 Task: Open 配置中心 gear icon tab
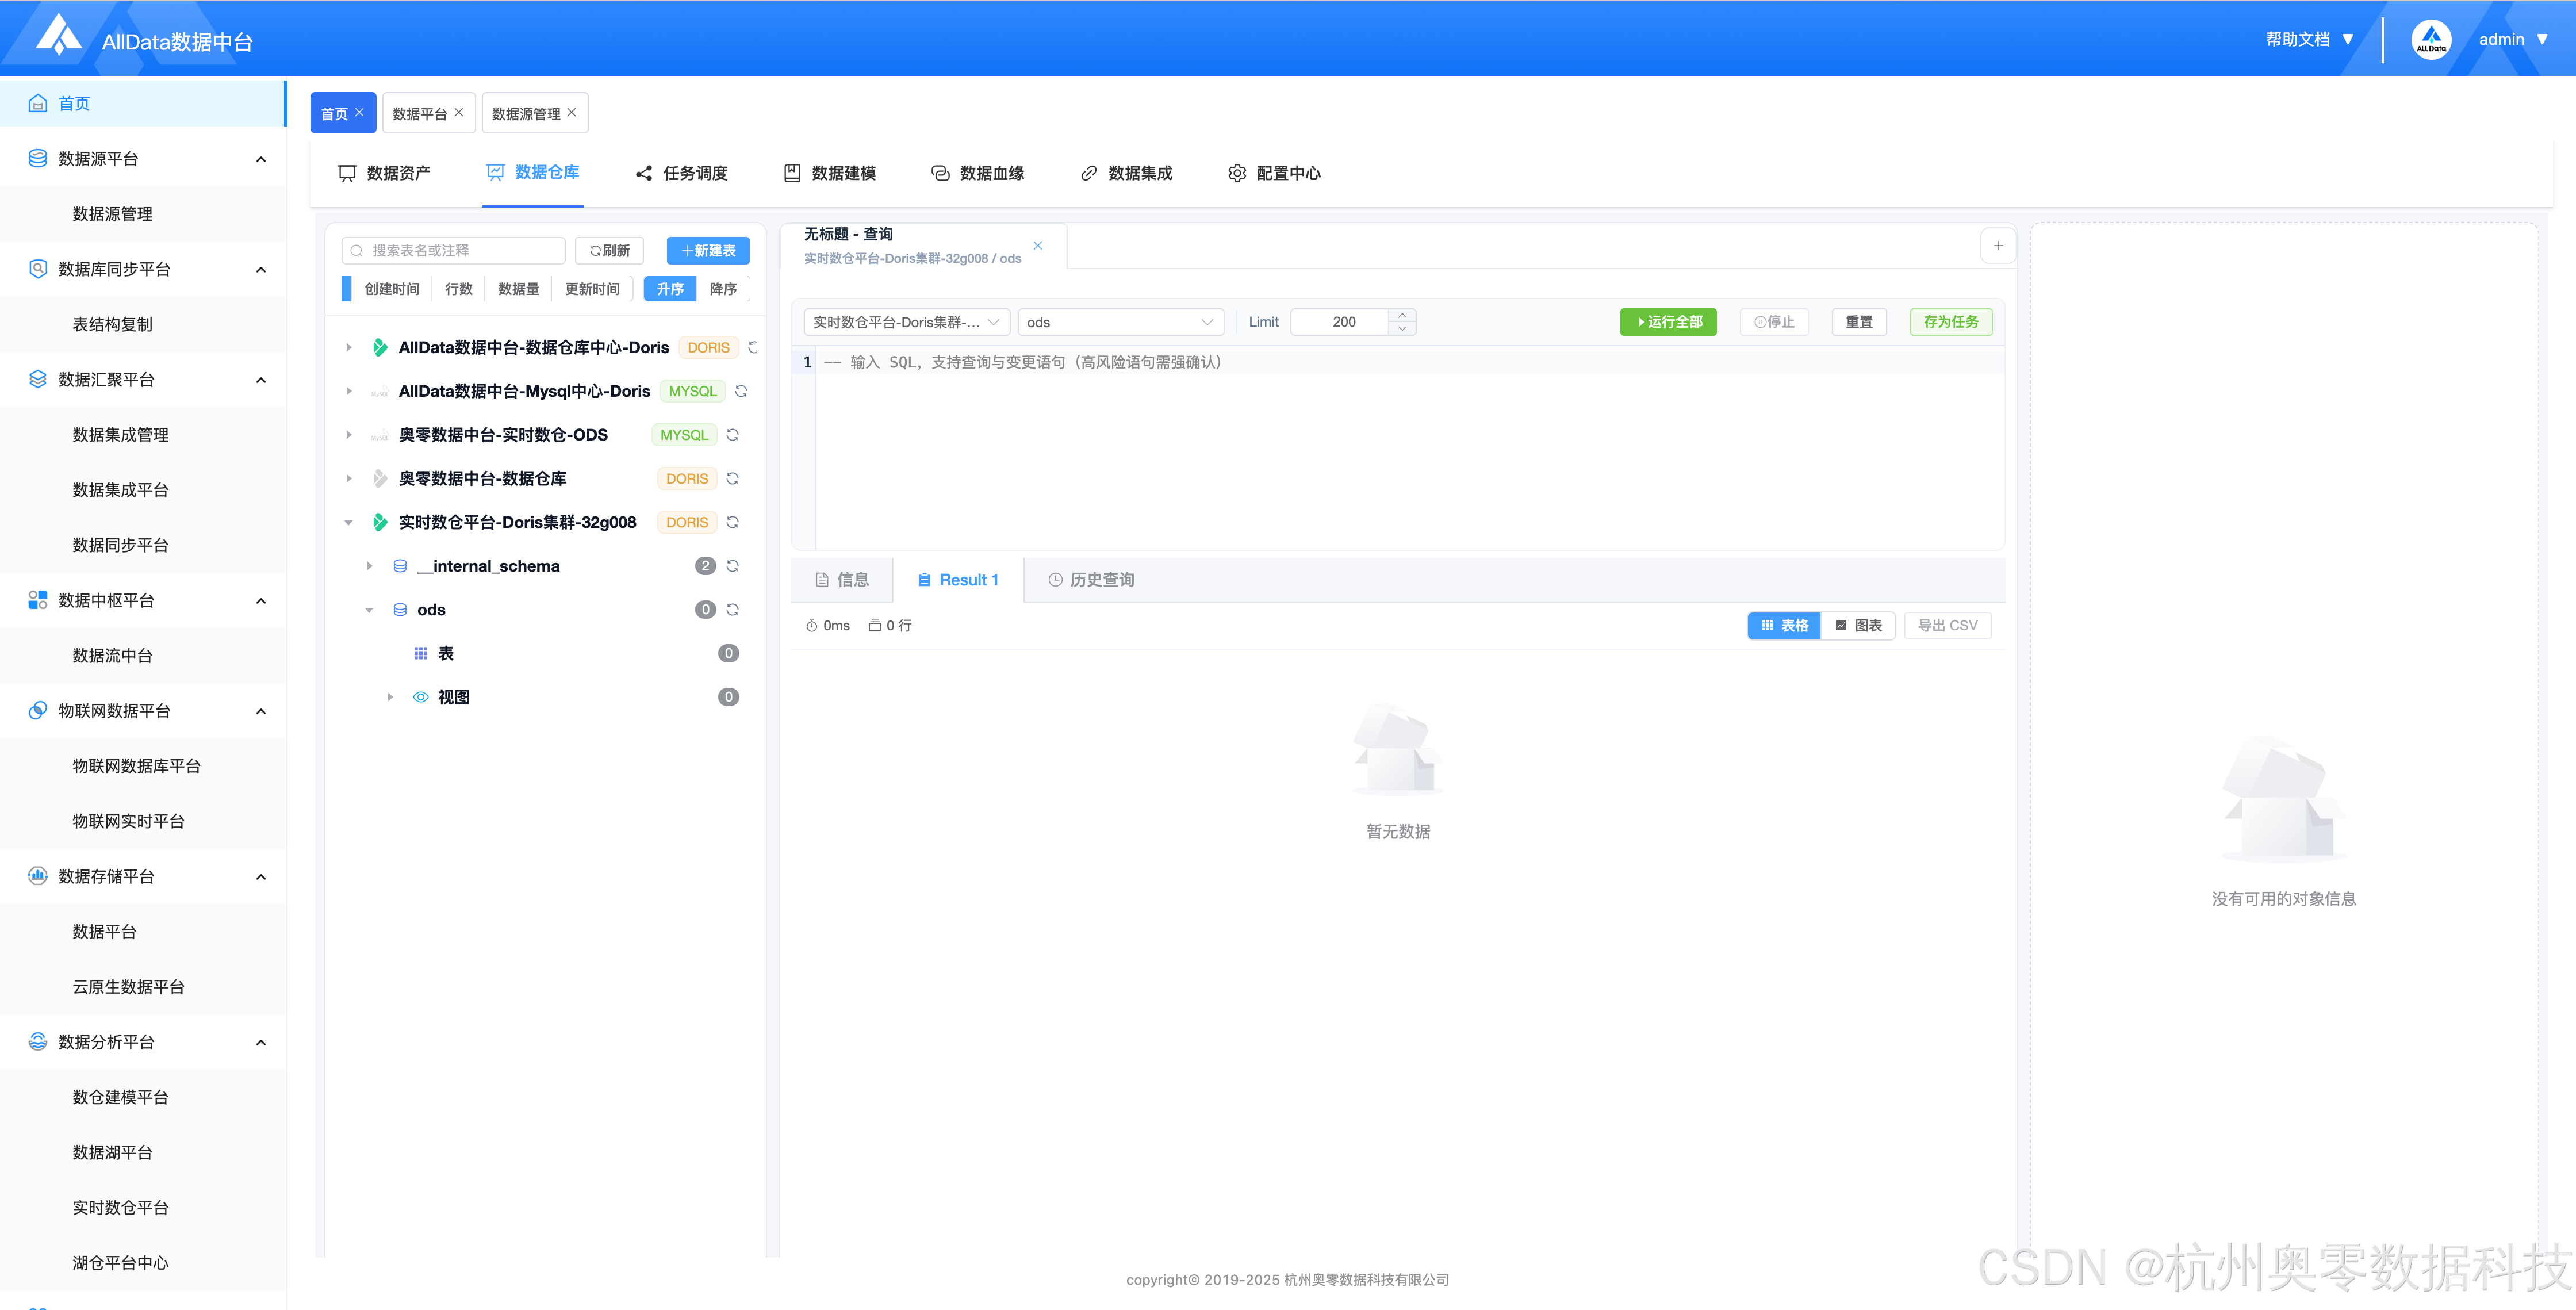1237,173
